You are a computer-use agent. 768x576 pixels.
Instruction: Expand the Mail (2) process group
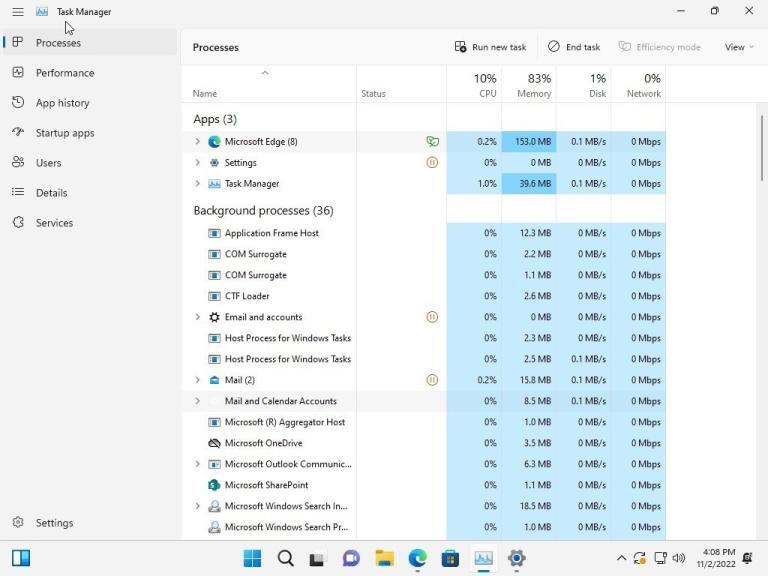pyautogui.click(x=197, y=380)
